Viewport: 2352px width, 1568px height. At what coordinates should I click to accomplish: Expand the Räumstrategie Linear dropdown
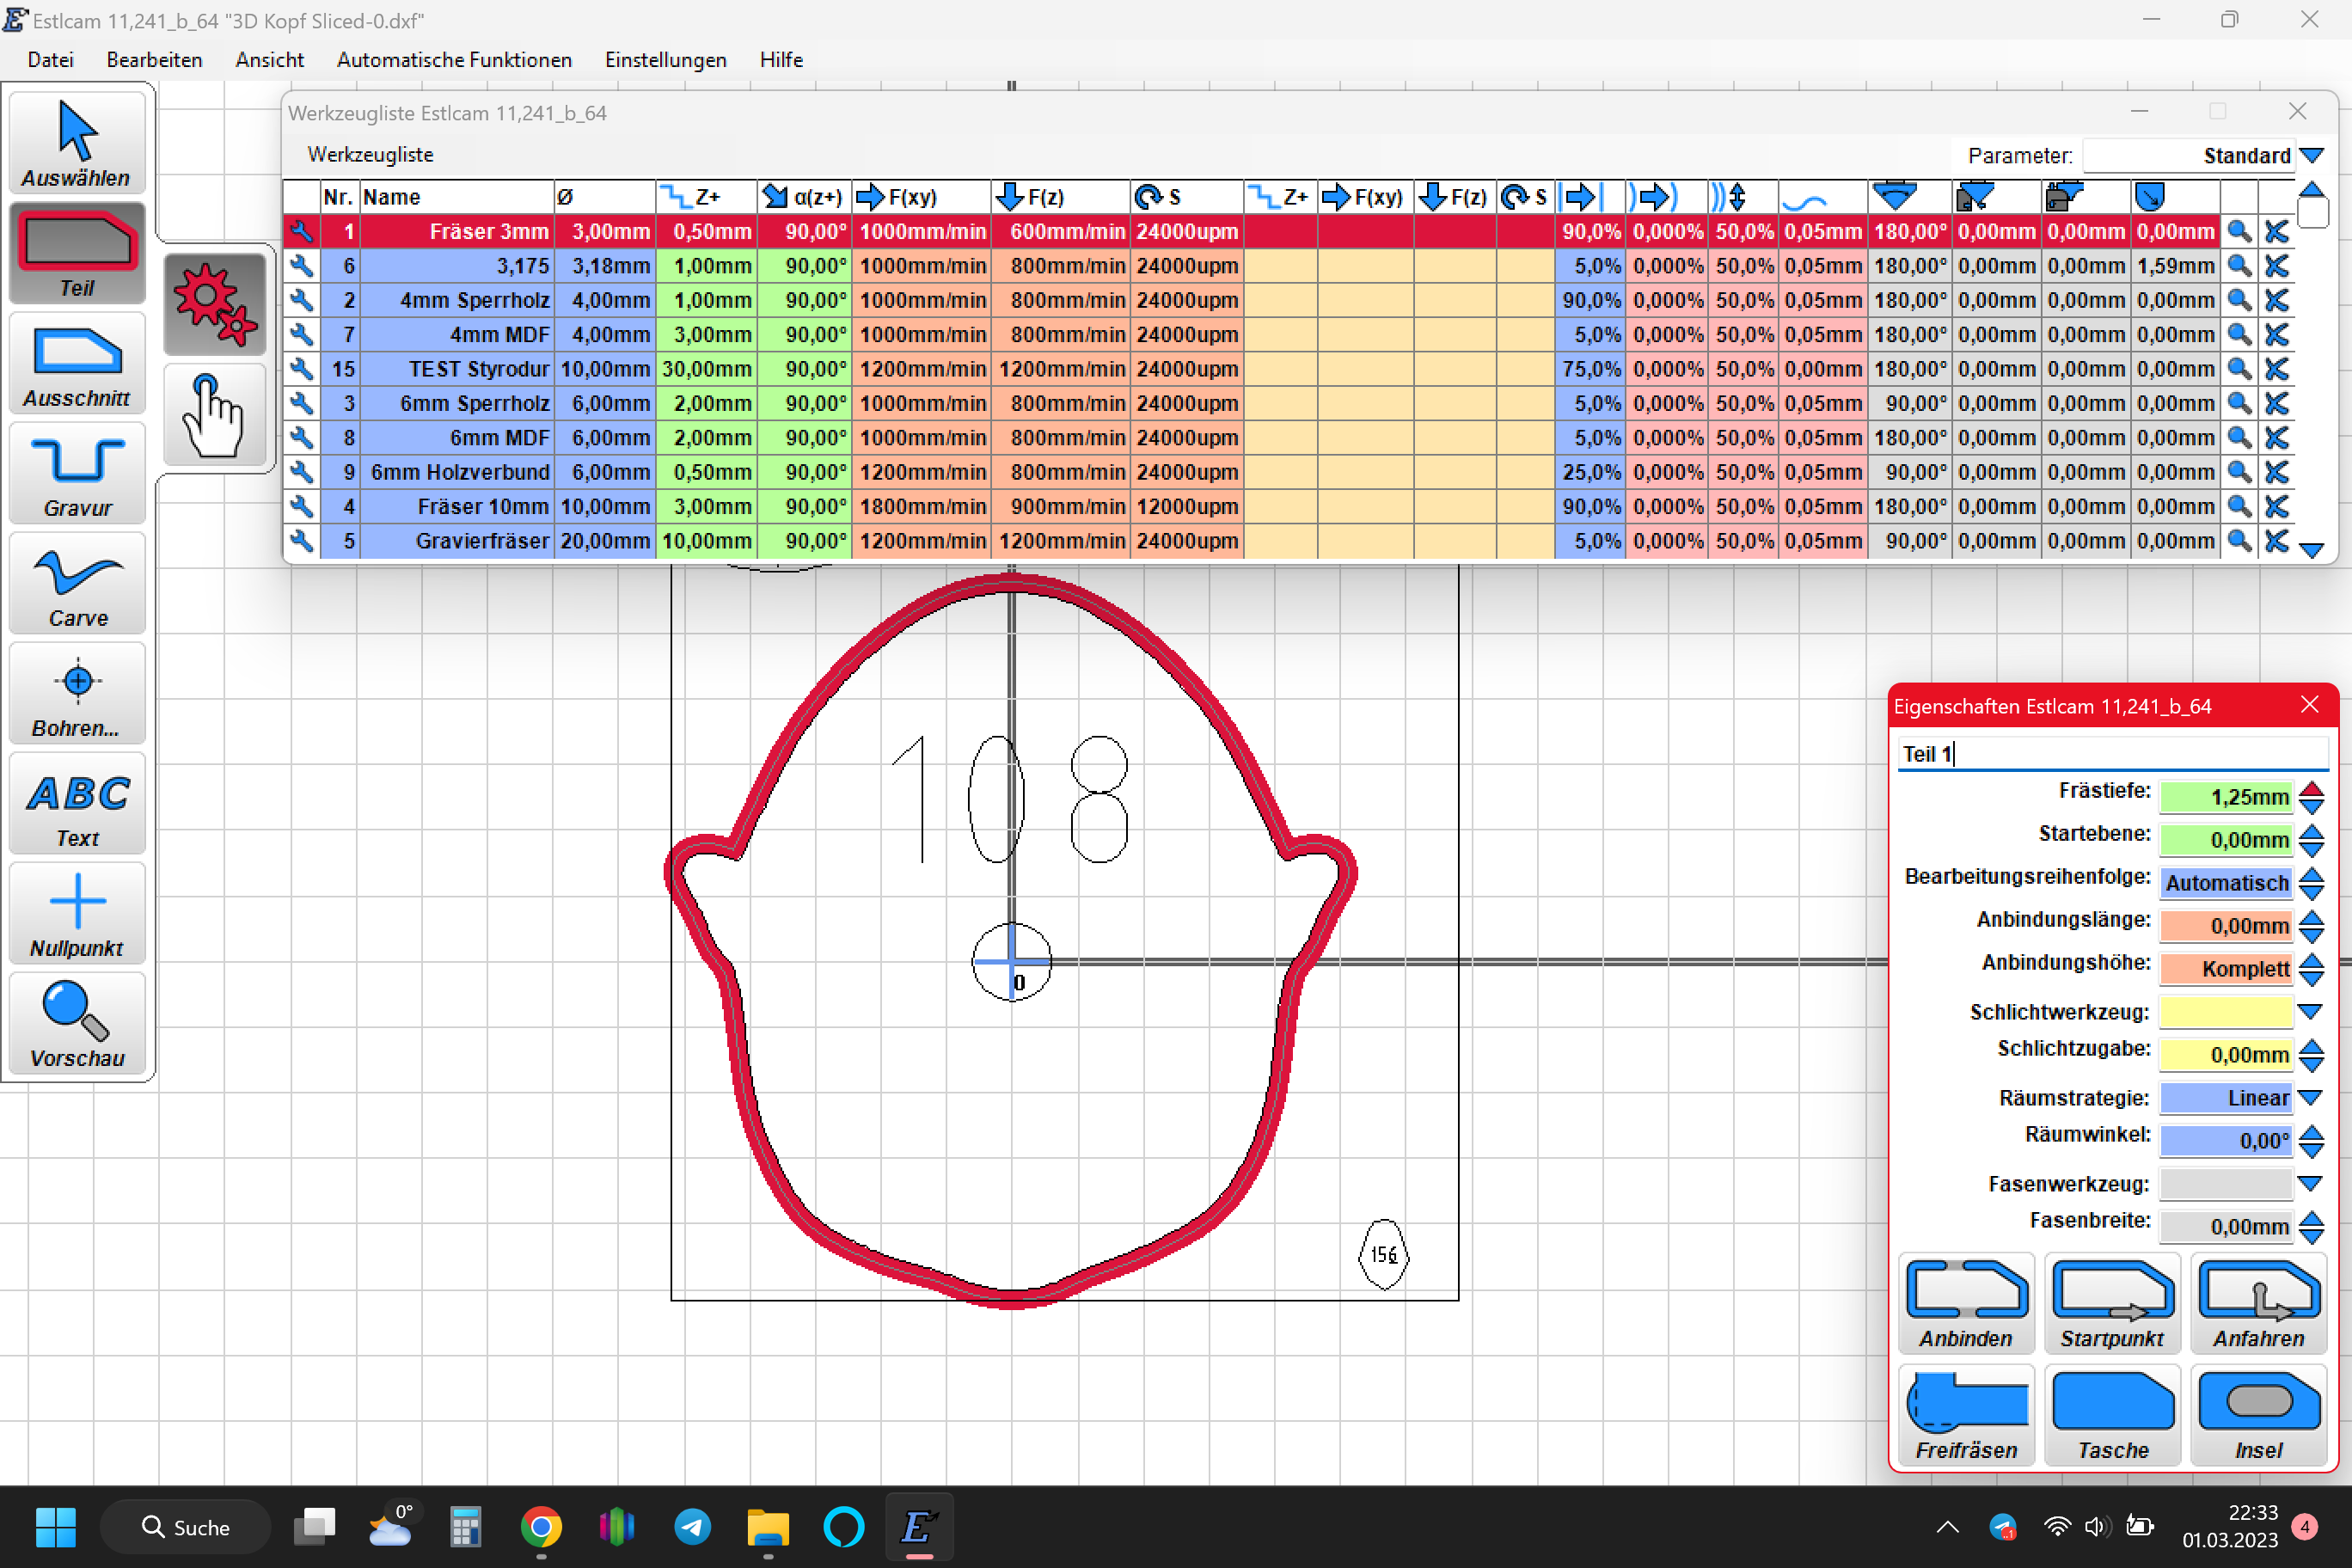click(x=2310, y=1097)
